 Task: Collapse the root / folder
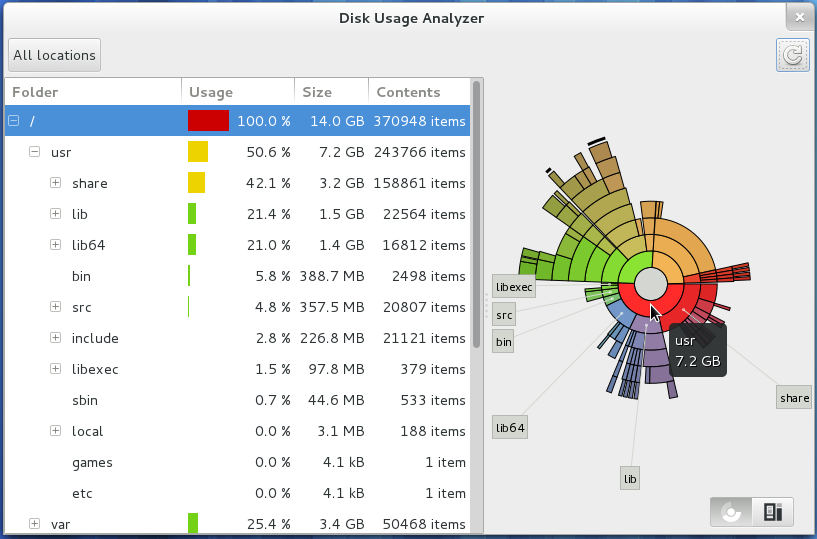click(x=14, y=121)
